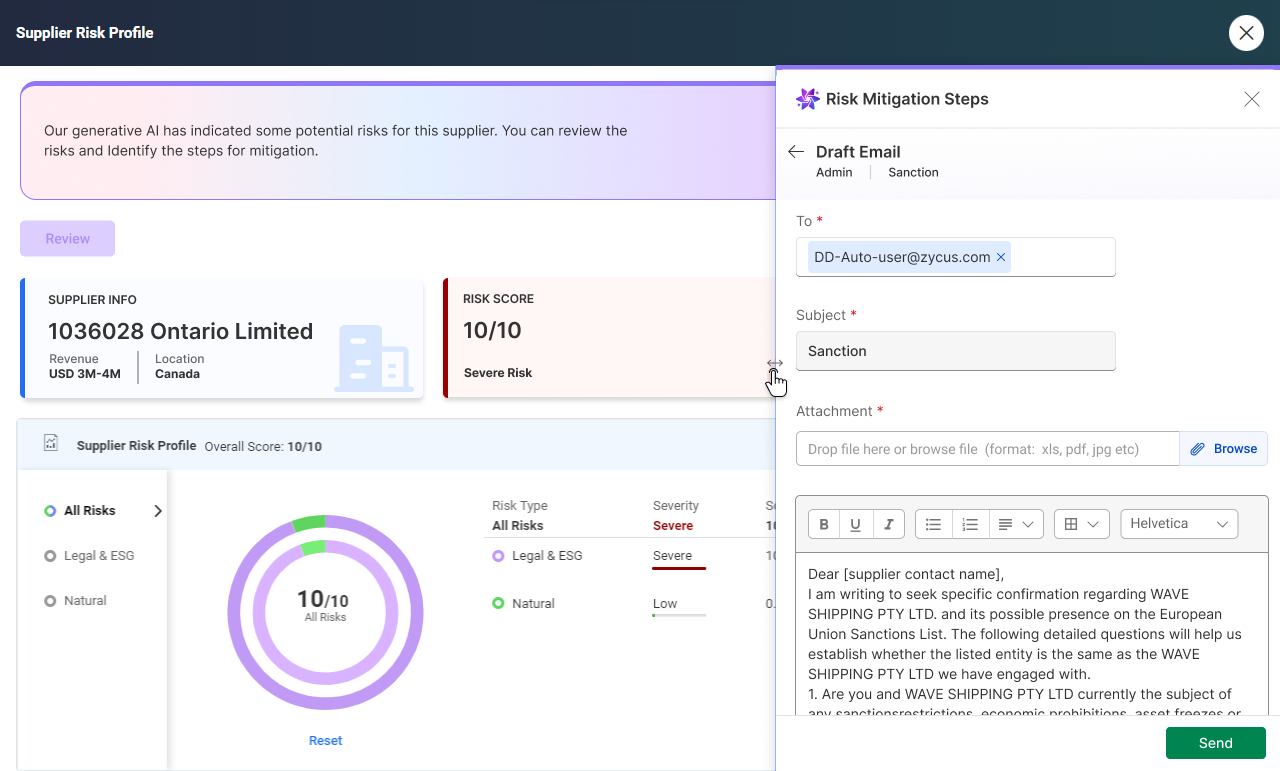Click the paperclip icon on Browse
Screen dimensions: 1280x771
1198,449
